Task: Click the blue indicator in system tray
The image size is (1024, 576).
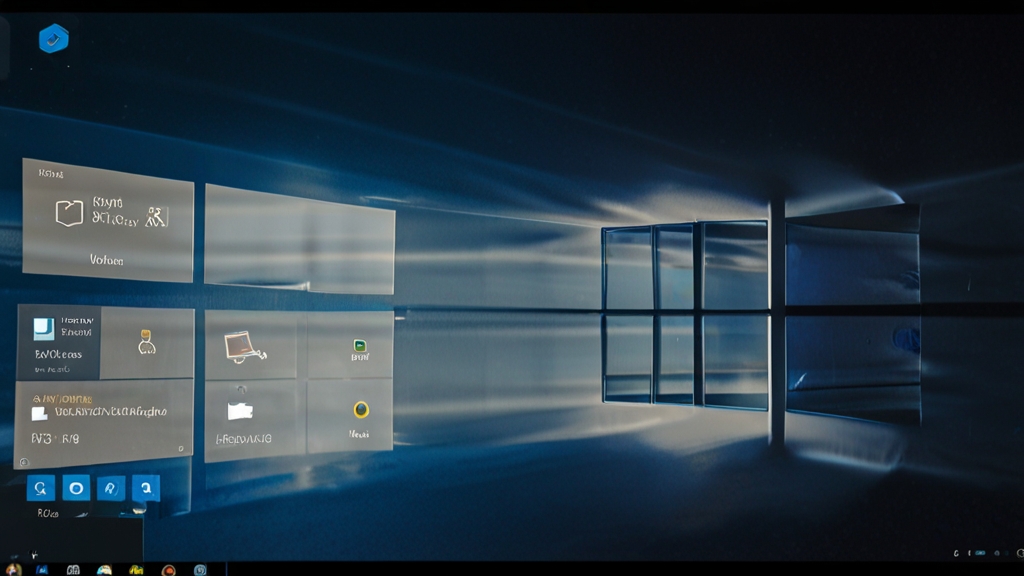Action: 981,553
